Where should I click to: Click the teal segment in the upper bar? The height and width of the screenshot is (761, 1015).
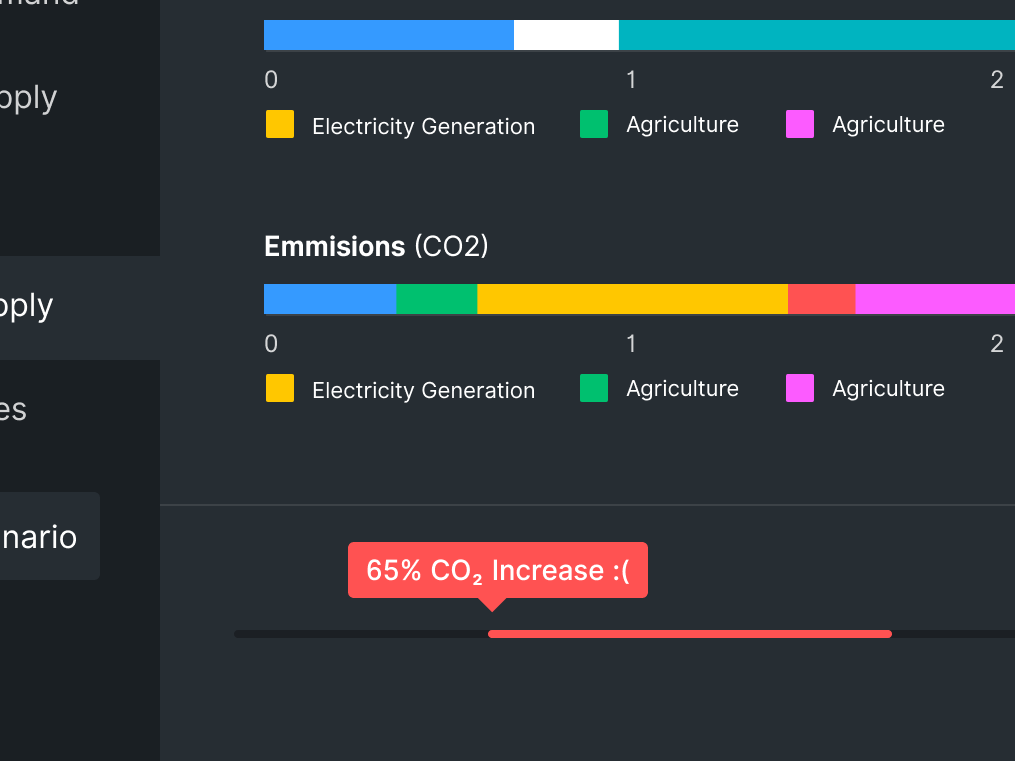pyautogui.click(x=816, y=34)
